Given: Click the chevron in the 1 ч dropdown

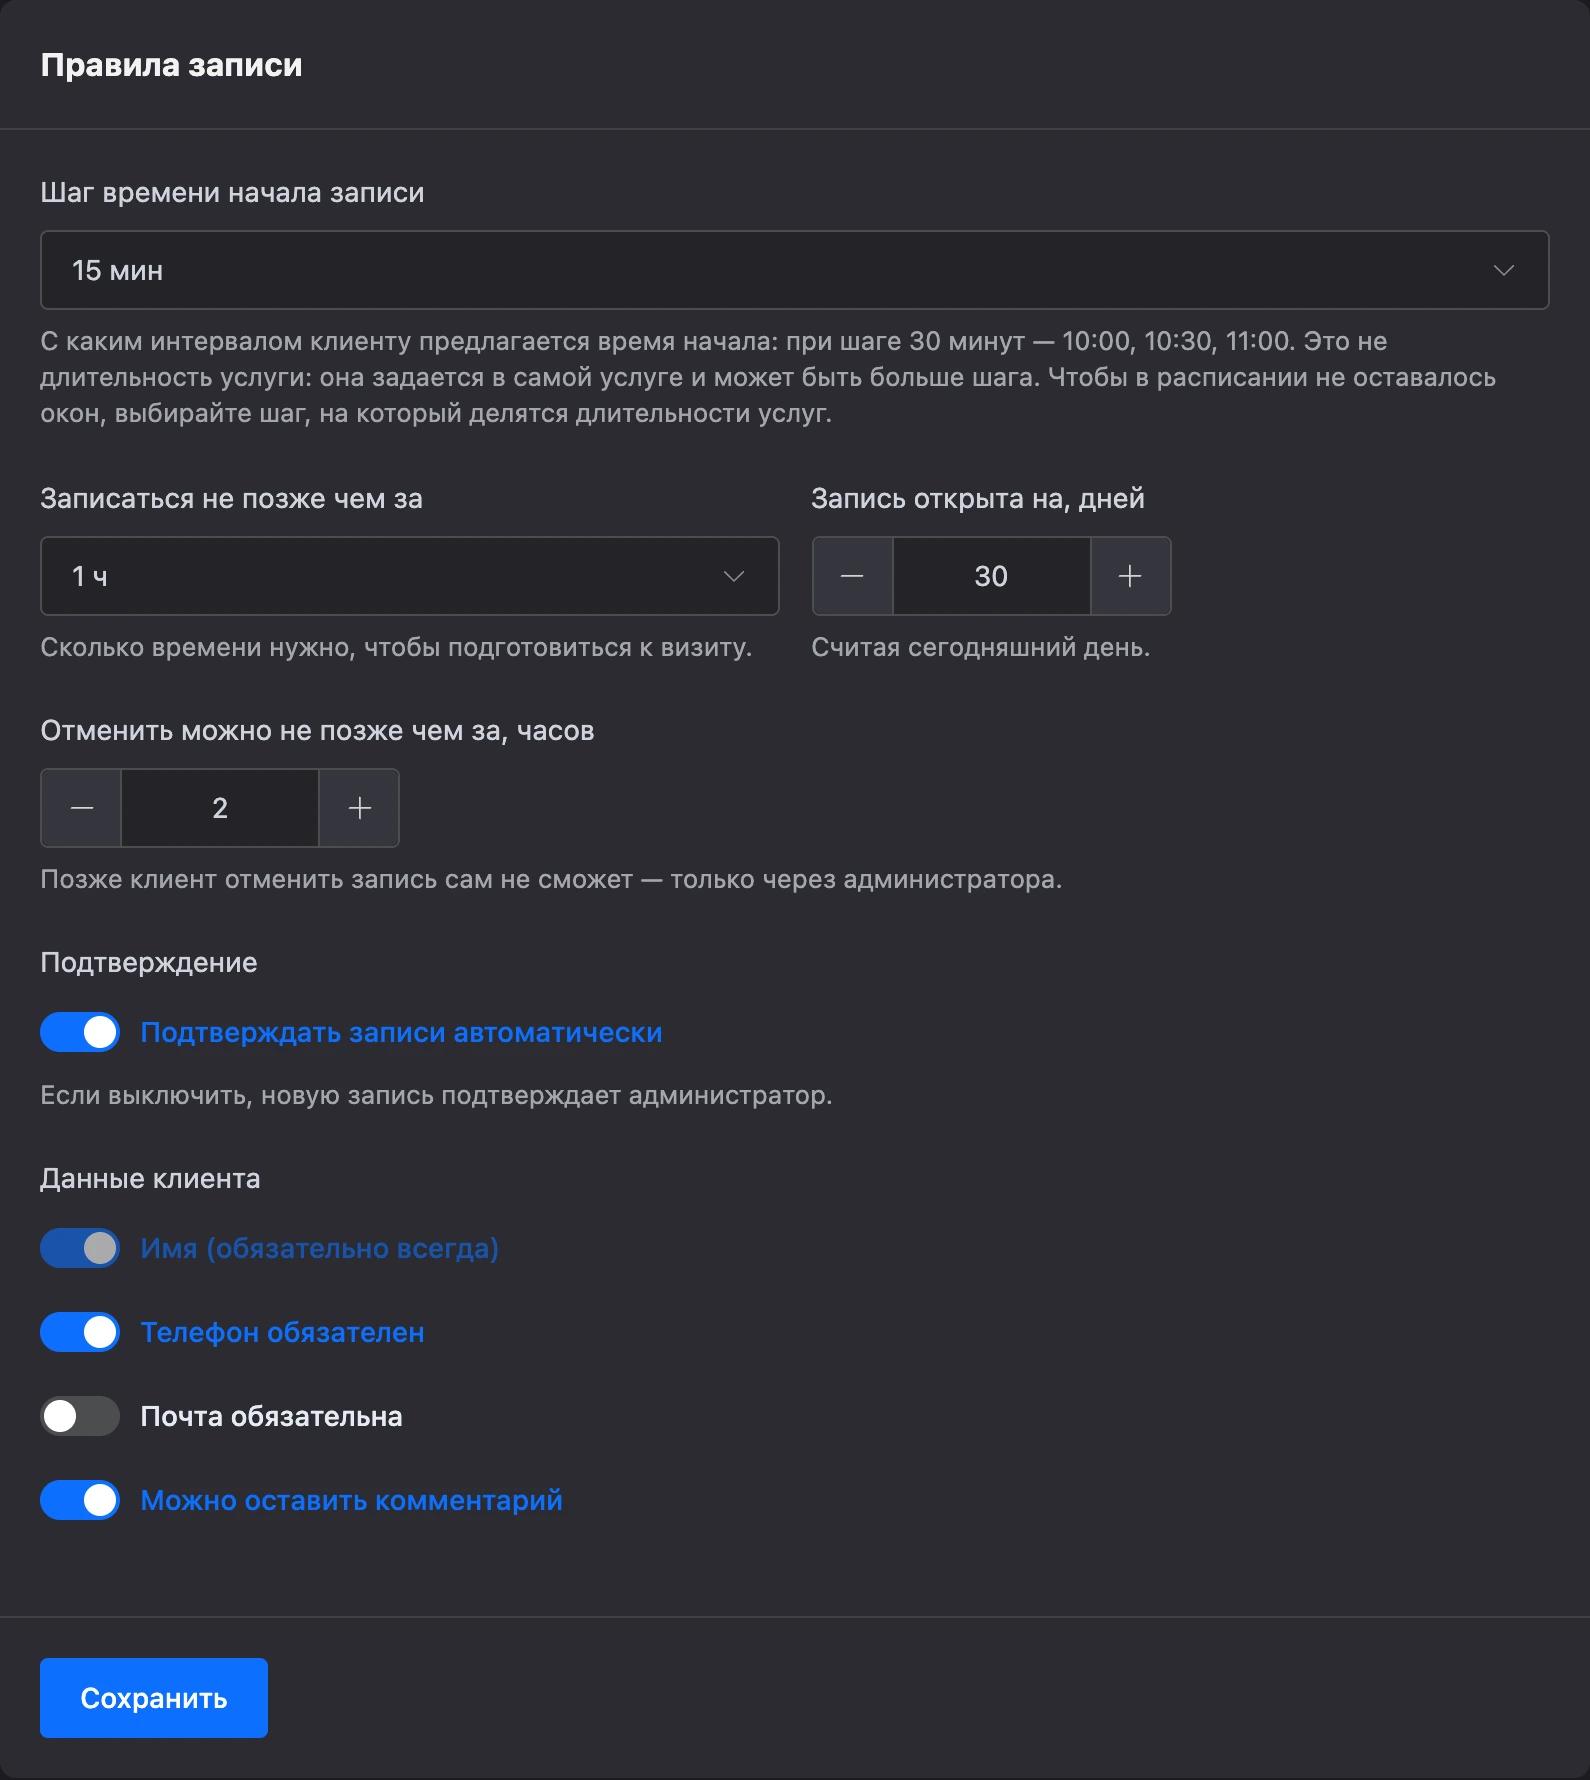Looking at the screenshot, I should tap(734, 576).
